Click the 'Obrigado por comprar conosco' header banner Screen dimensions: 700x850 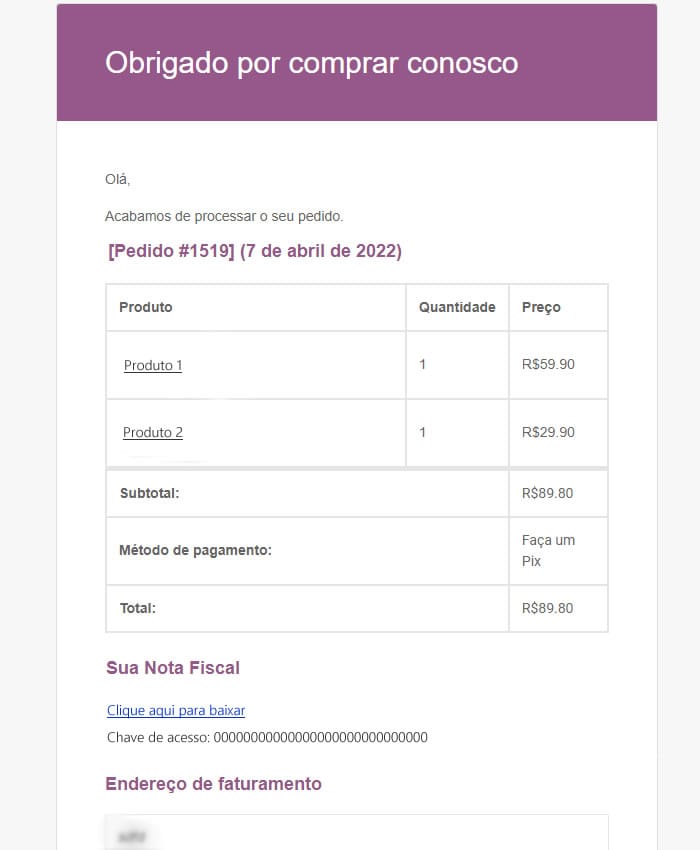coord(357,62)
